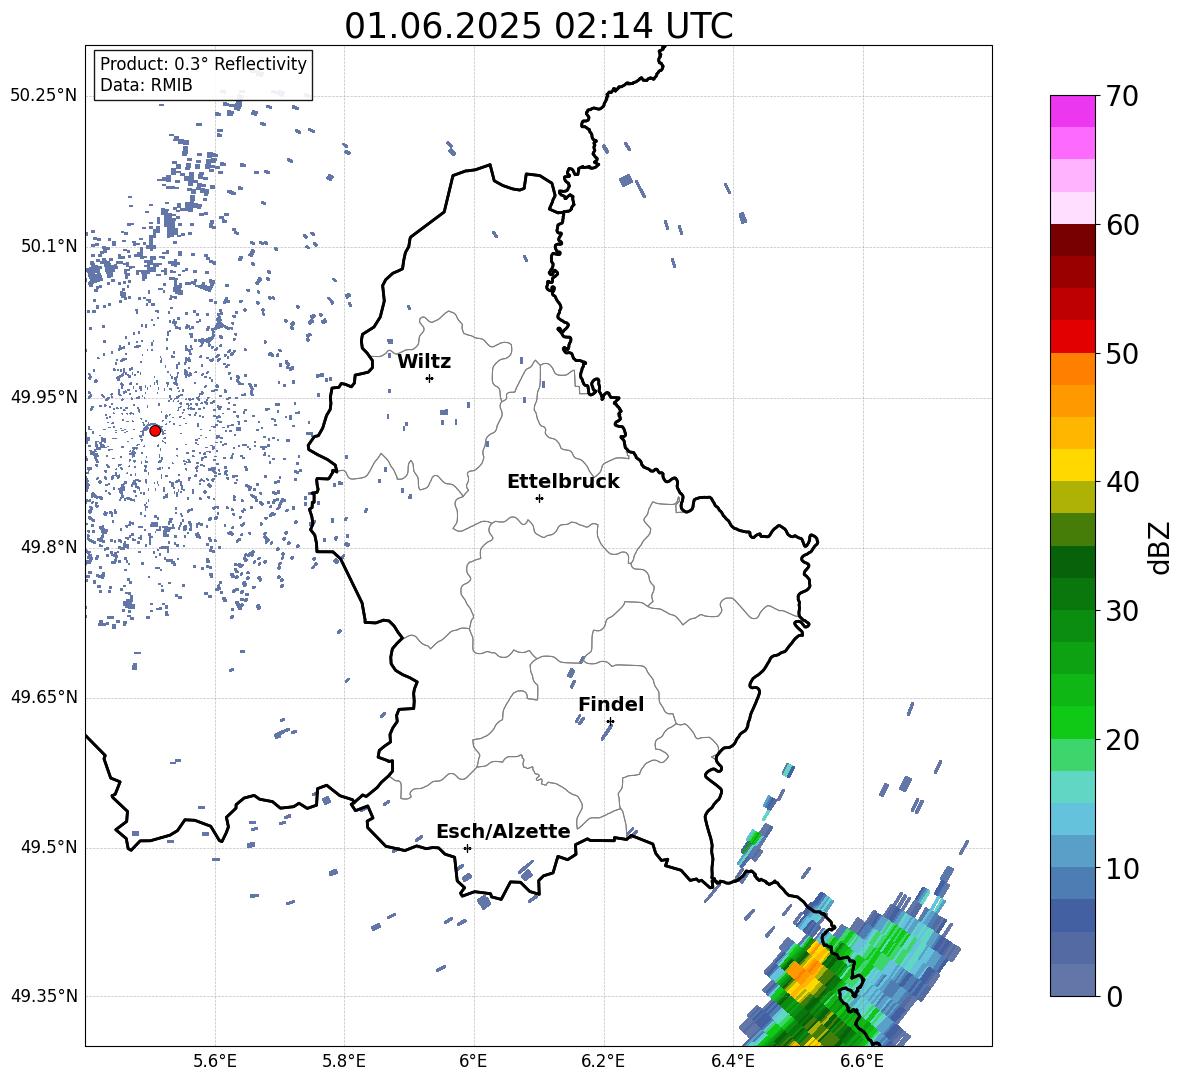Click the plus marker under Ettelbruck
This screenshot has width=1184, height=1081.
539,498
